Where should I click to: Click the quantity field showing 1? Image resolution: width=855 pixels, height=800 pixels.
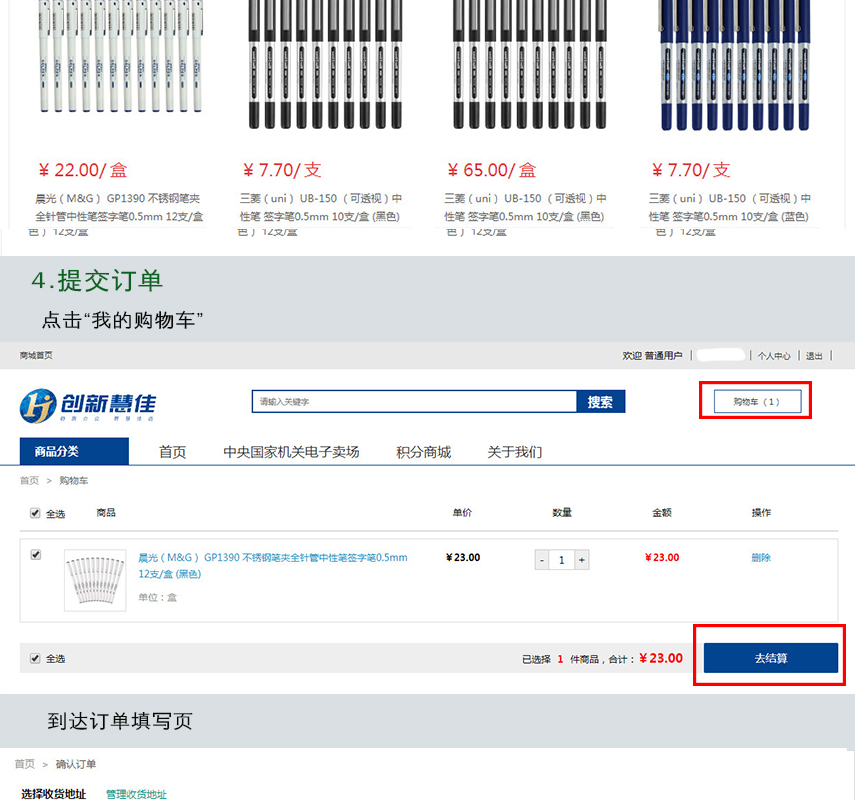click(x=562, y=560)
